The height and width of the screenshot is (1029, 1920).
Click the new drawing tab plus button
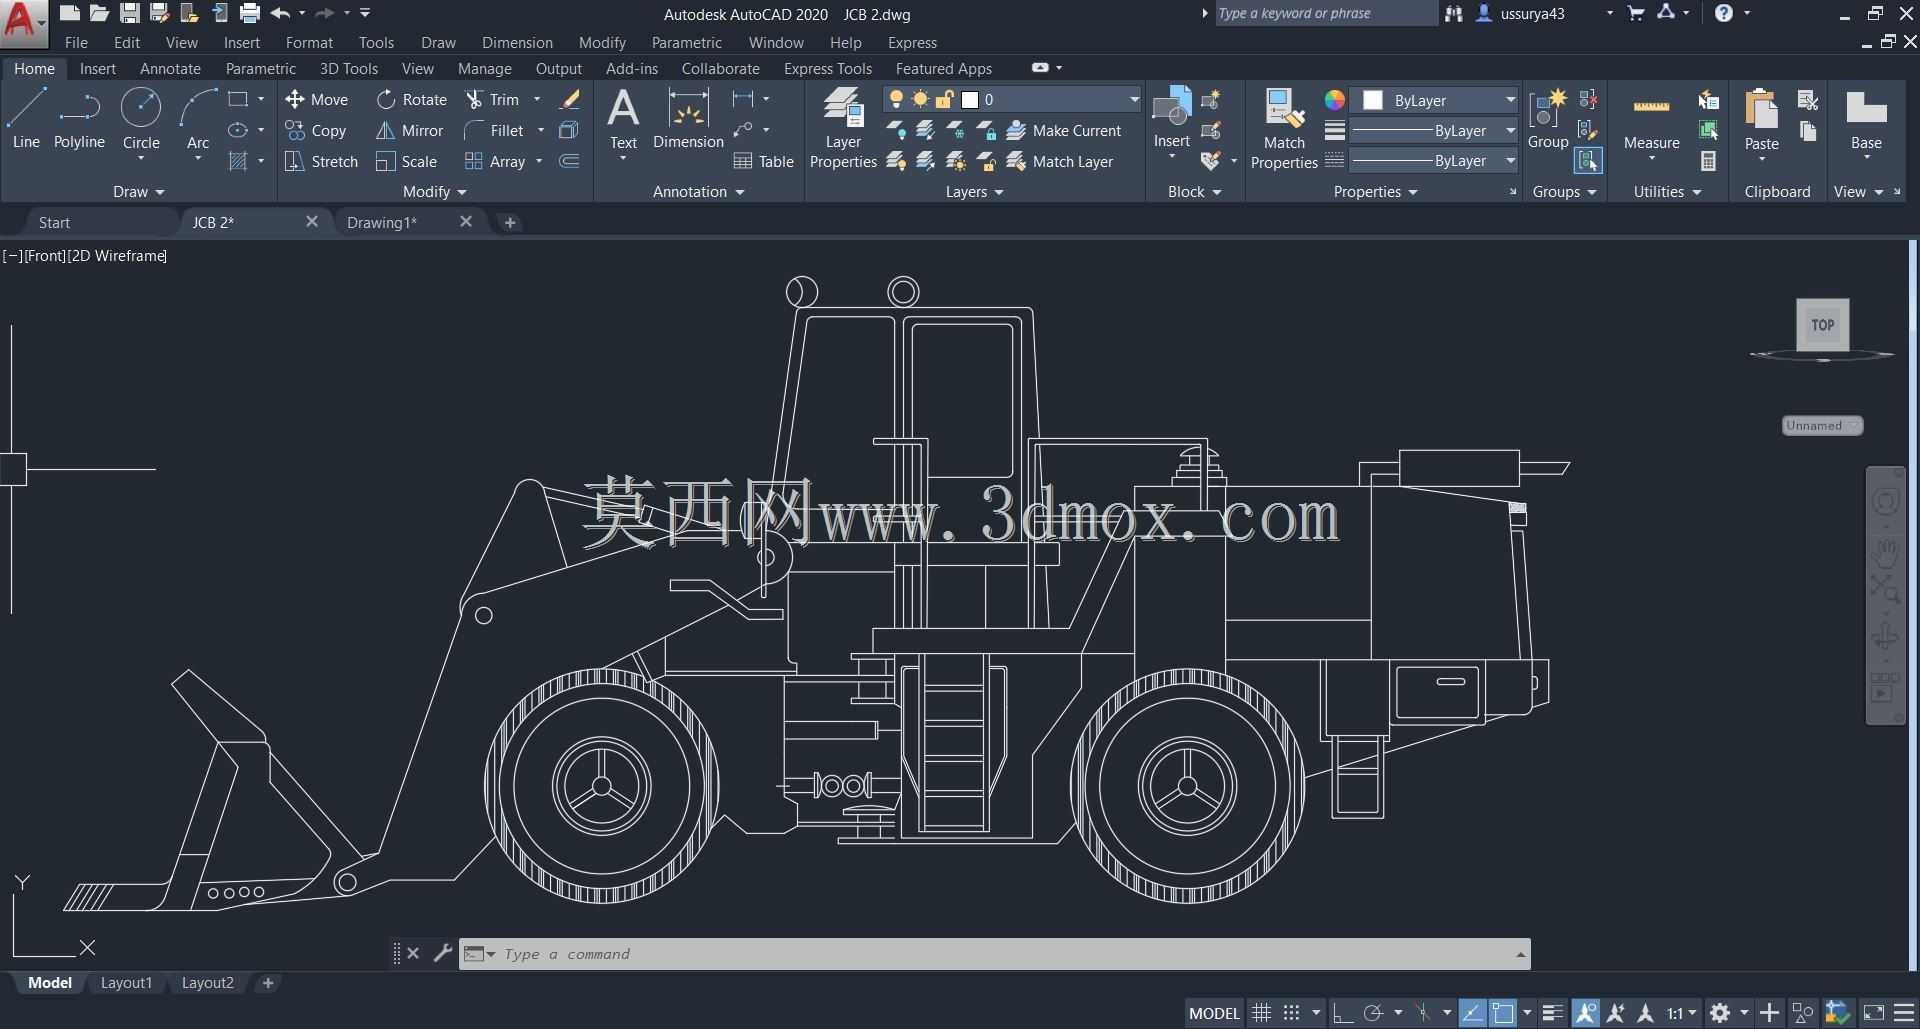(x=510, y=222)
